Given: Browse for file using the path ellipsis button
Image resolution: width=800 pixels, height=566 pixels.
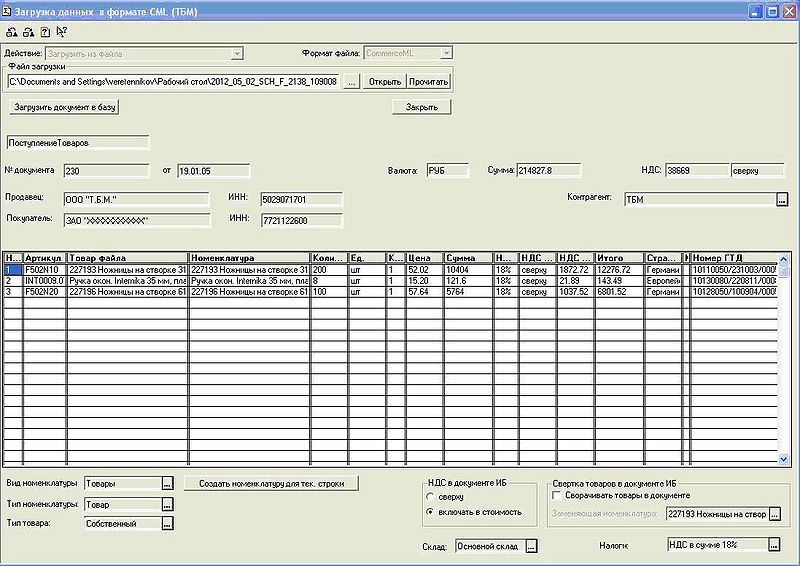Looking at the screenshot, I should pos(352,81).
